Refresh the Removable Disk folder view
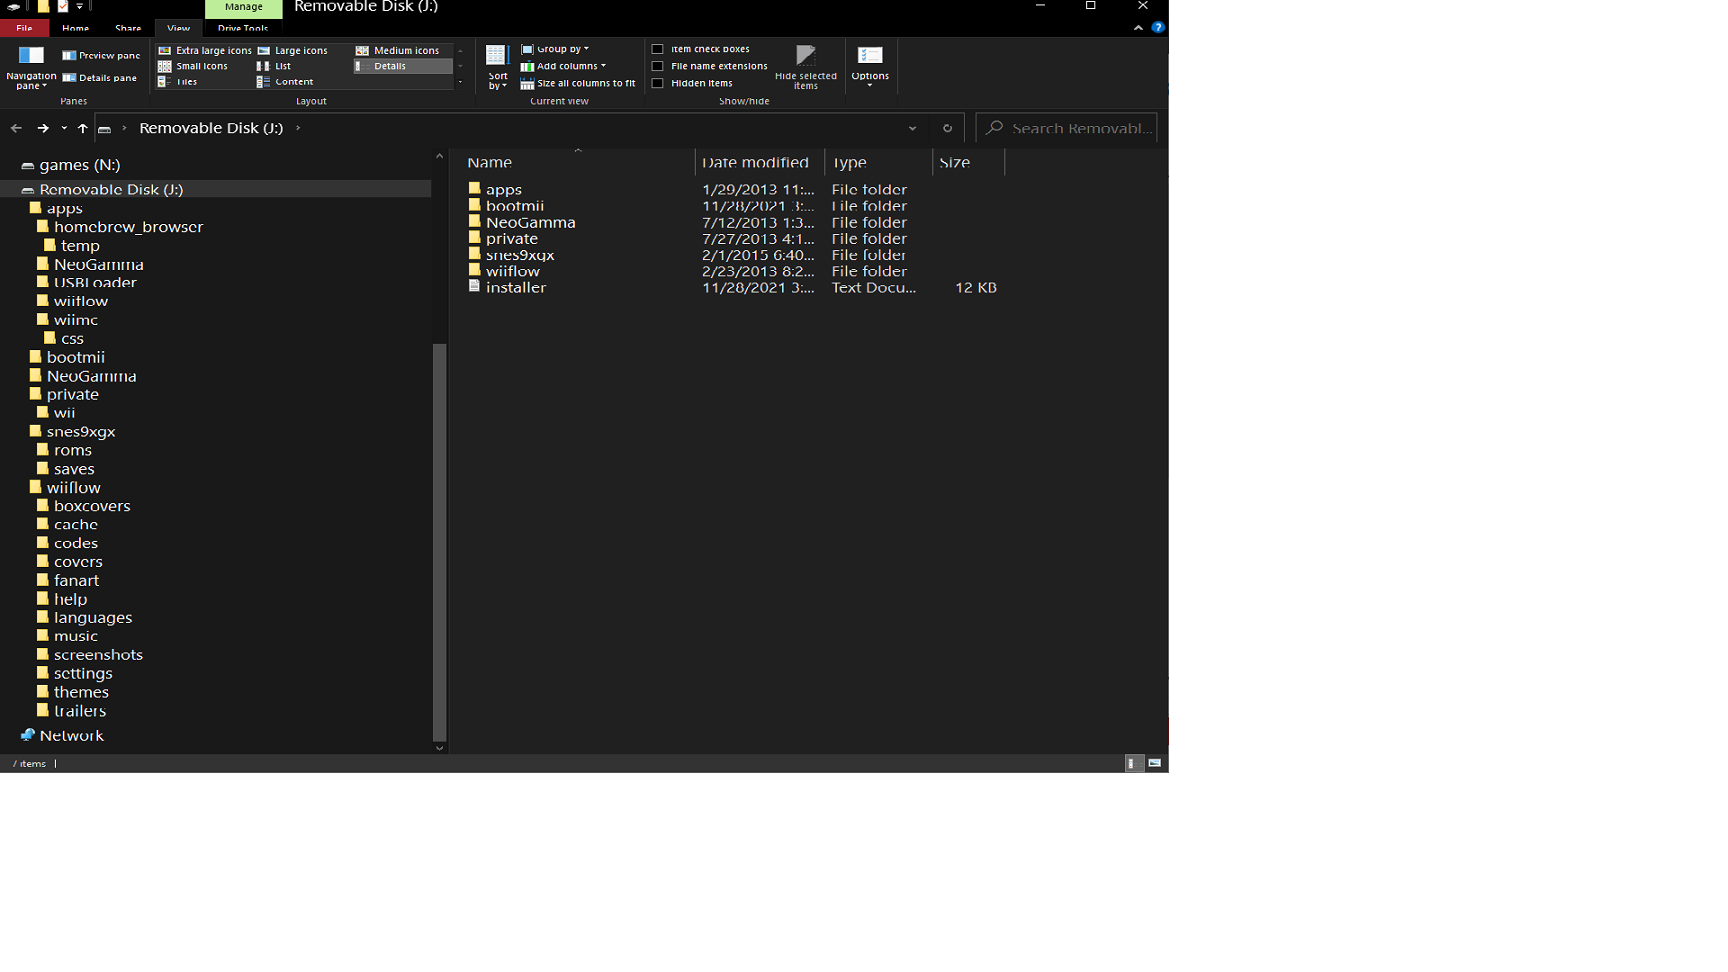This screenshot has width=1728, height=972. (x=947, y=128)
